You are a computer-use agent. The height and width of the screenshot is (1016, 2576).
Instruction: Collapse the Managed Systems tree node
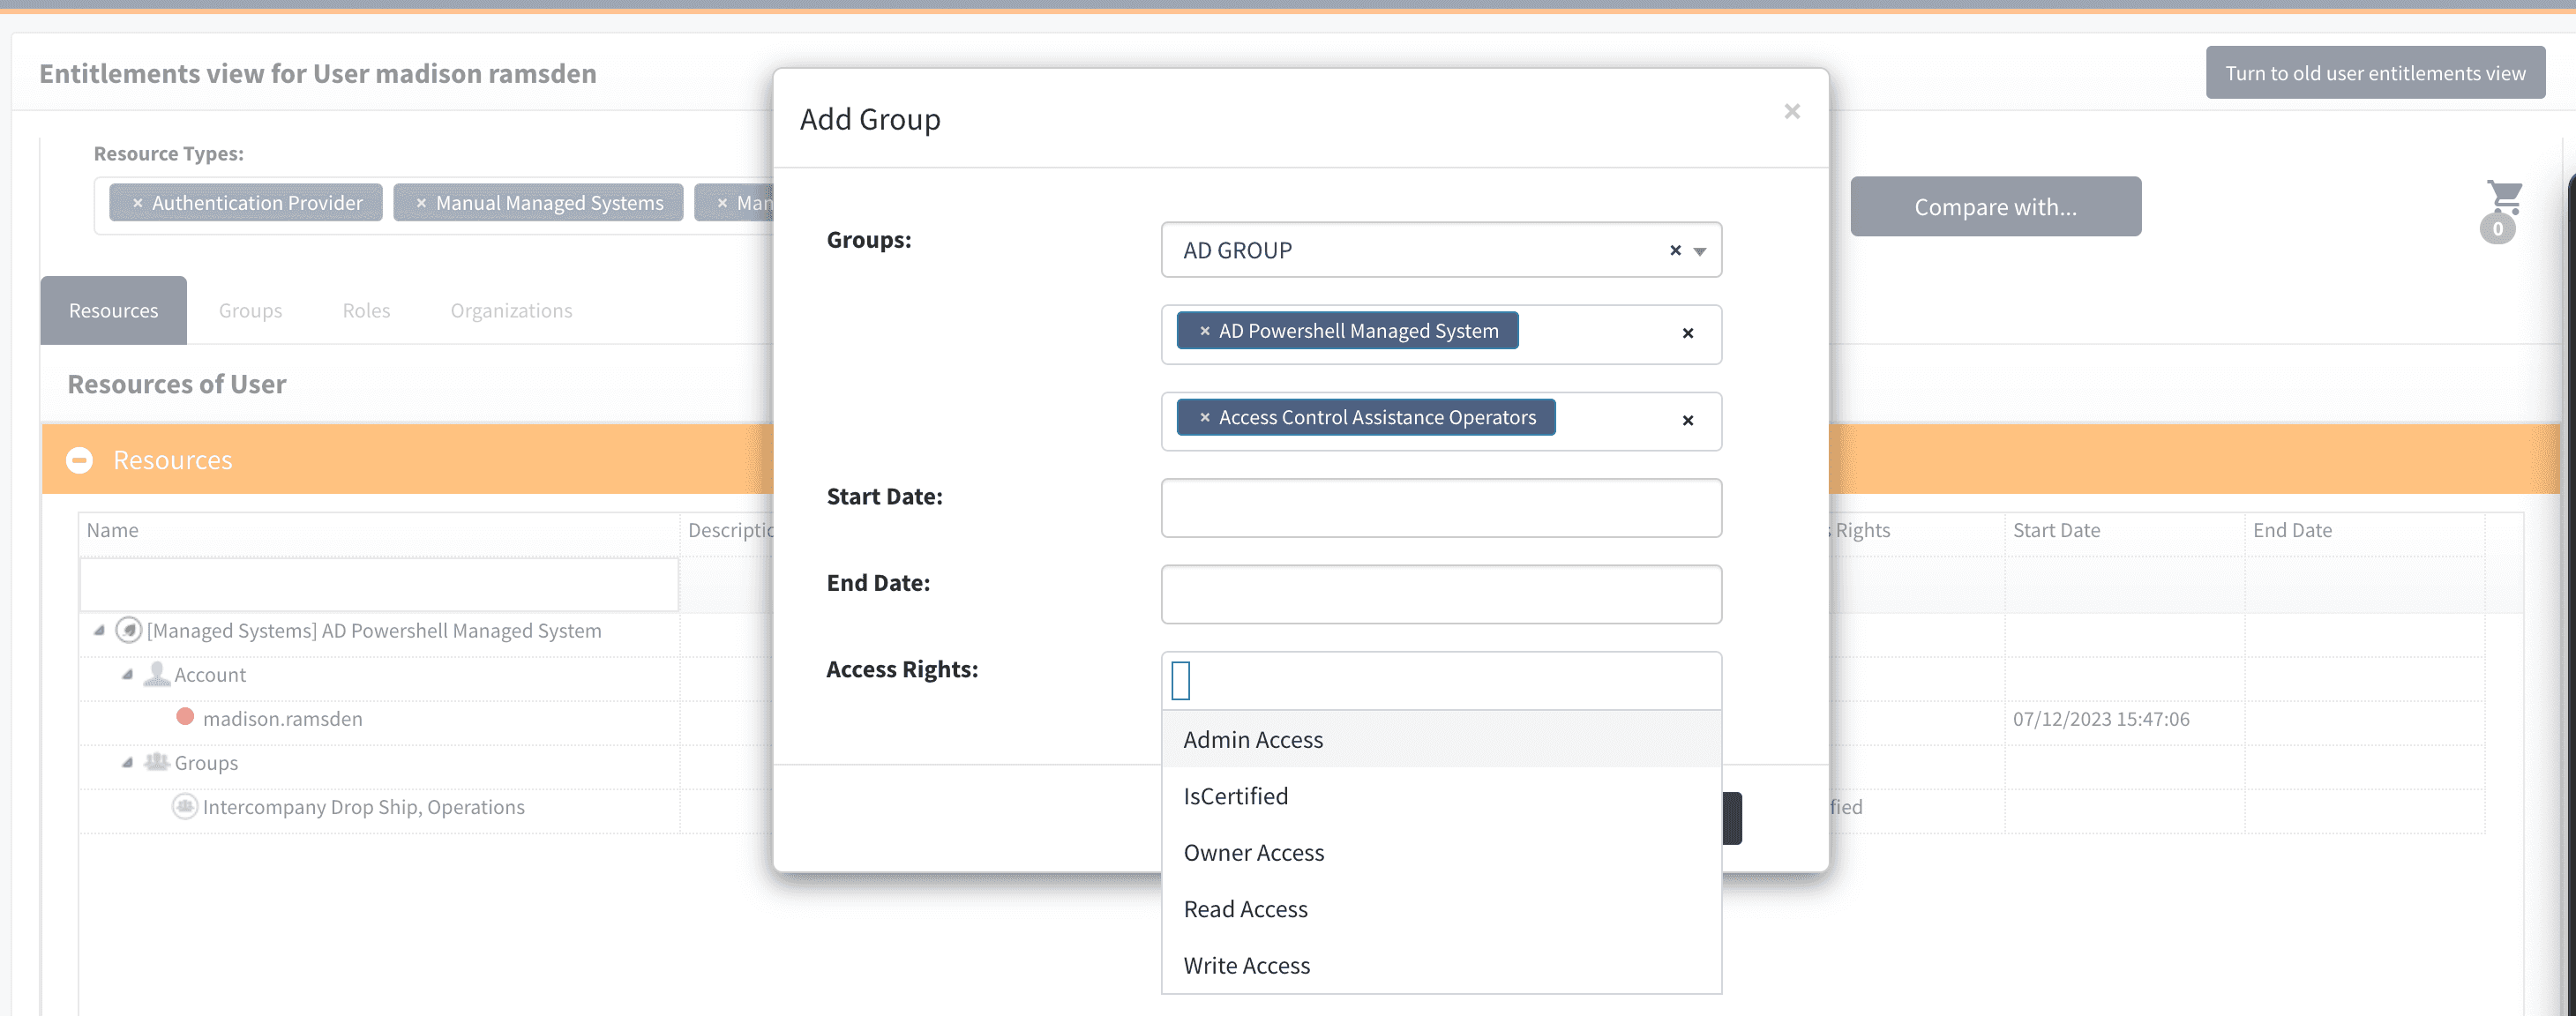click(x=99, y=630)
